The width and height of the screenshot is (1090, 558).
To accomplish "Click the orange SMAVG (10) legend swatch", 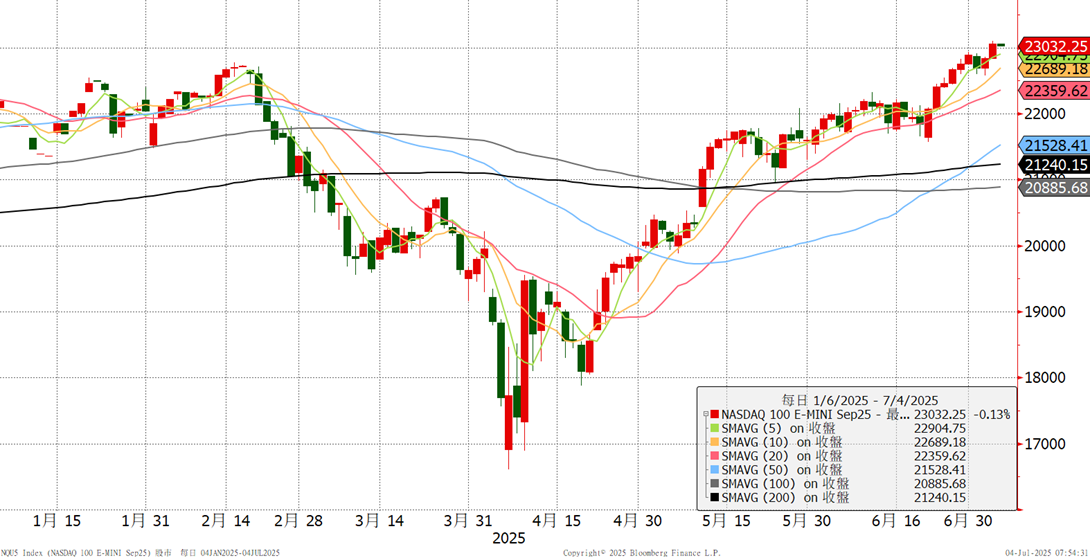I will click(715, 443).
